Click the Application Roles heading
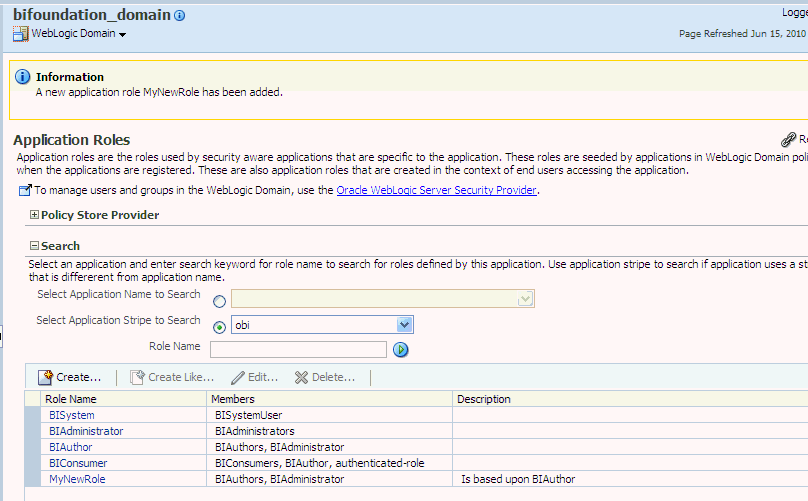The image size is (808, 501). coord(72,140)
